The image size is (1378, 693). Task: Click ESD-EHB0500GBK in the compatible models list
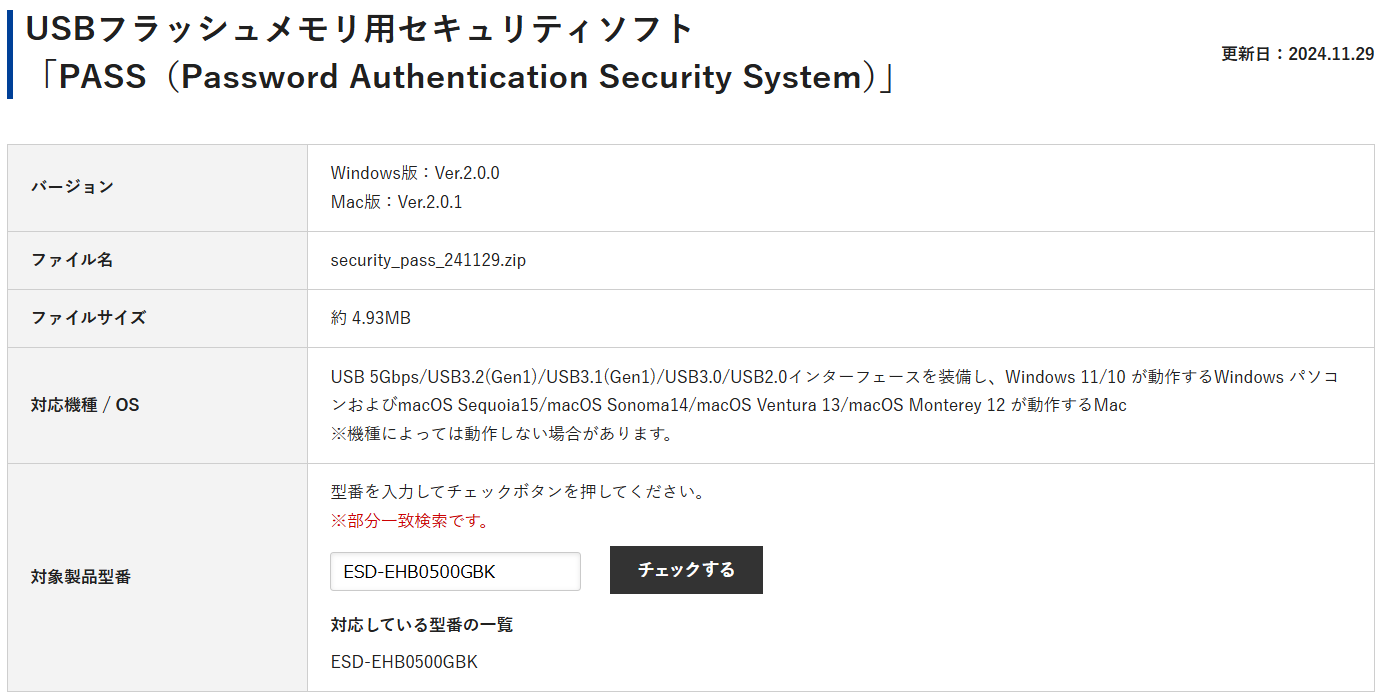pyautogui.click(x=404, y=662)
